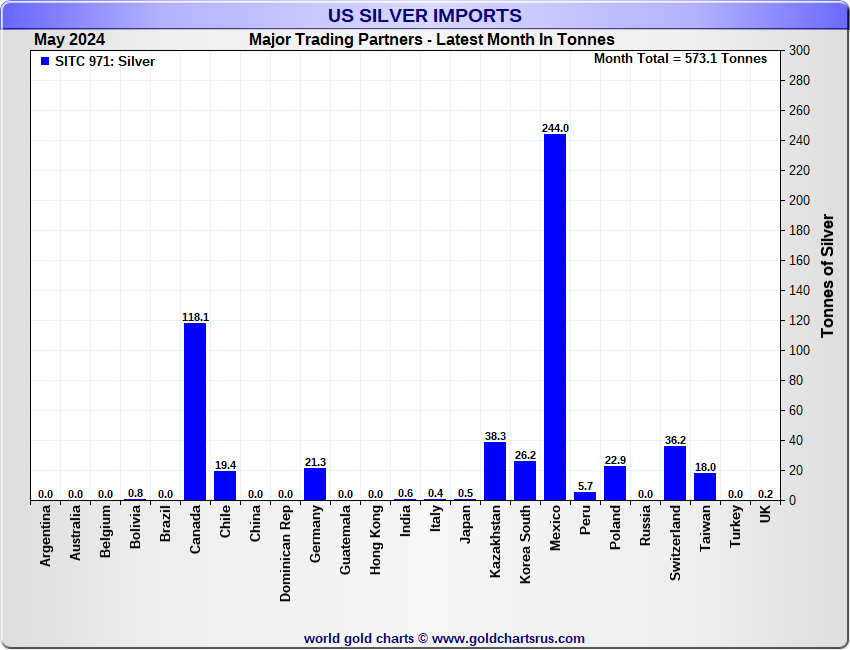Click the 244.0 value label above Mexico

coord(555,128)
